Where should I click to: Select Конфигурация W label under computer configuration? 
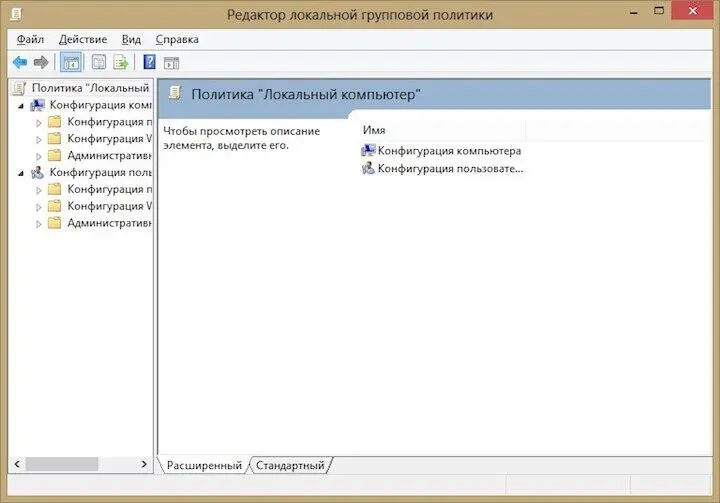(109, 138)
